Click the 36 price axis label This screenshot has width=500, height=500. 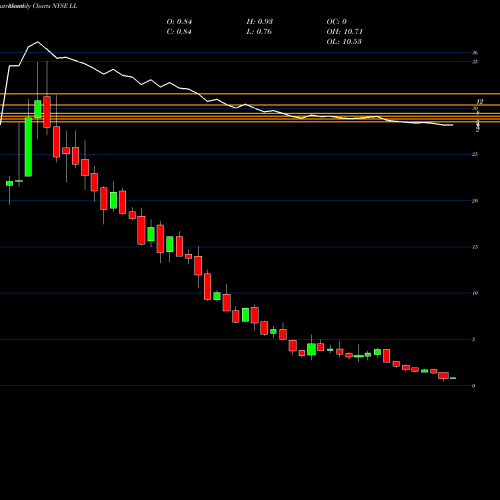(475, 53)
